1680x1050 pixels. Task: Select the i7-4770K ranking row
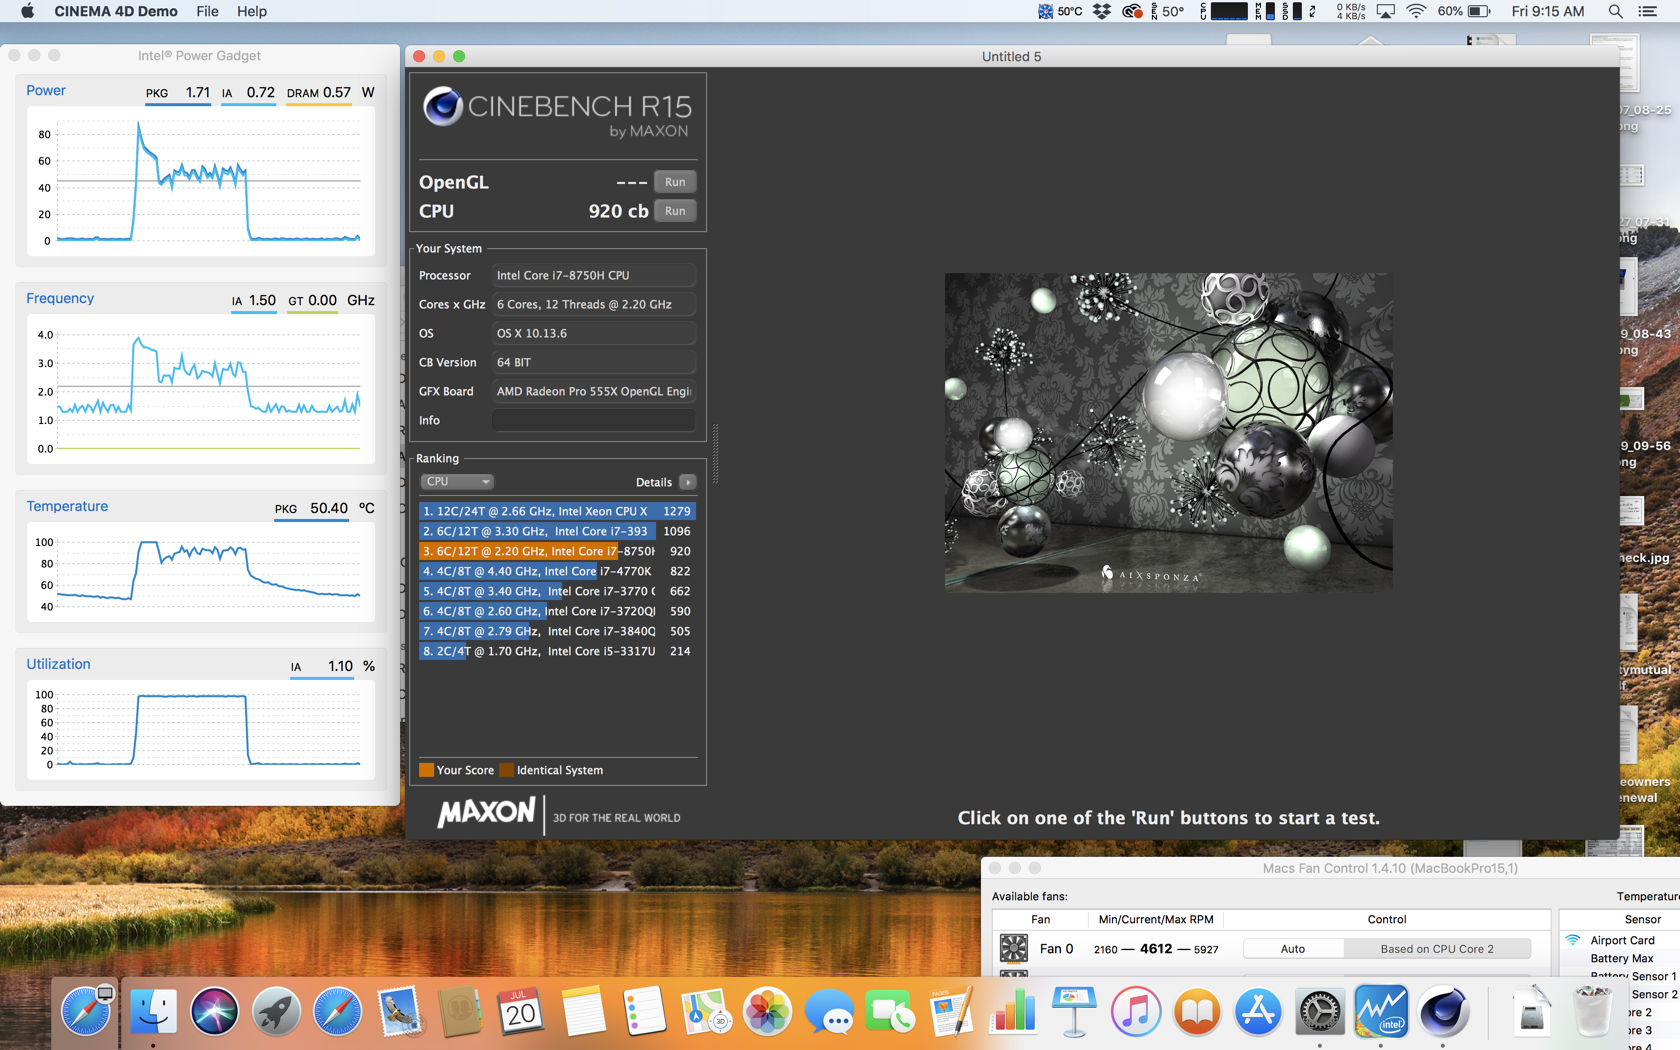click(556, 571)
